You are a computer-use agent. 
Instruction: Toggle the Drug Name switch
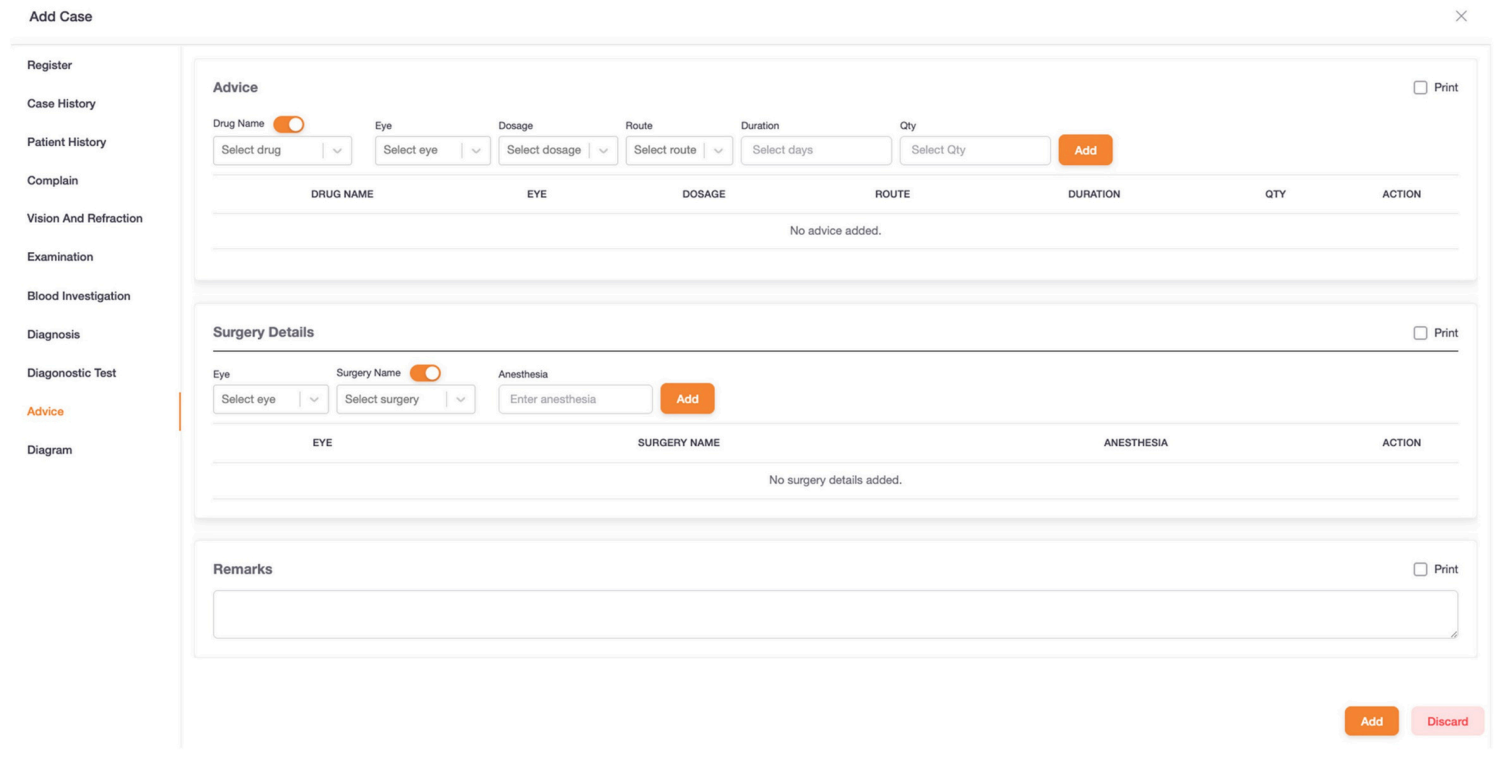(x=288, y=124)
